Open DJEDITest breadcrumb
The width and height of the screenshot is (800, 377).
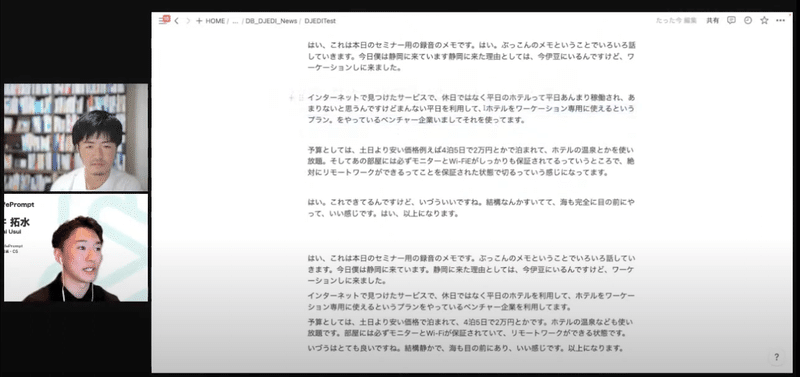click(x=320, y=21)
